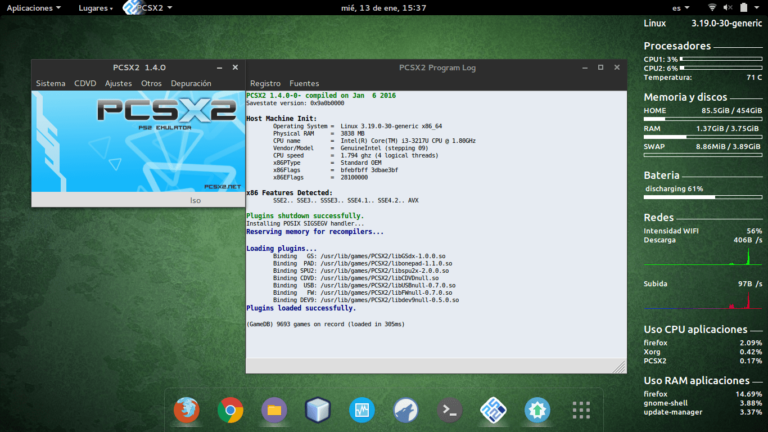Open the CDVD menu
Screen dimensions: 768x432
[85, 83]
